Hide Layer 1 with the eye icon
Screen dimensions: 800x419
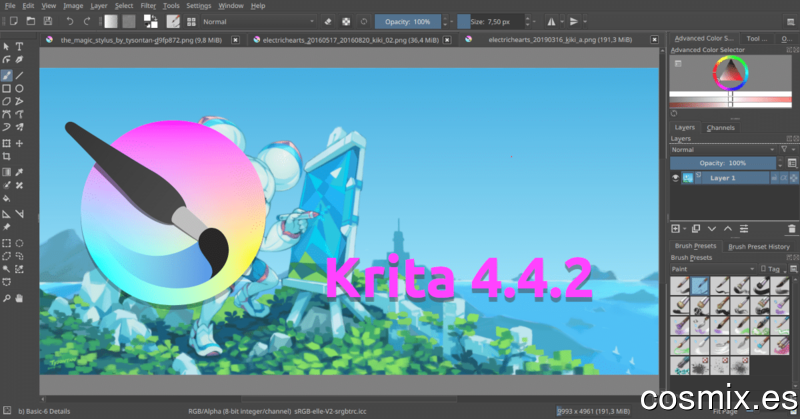coord(676,178)
